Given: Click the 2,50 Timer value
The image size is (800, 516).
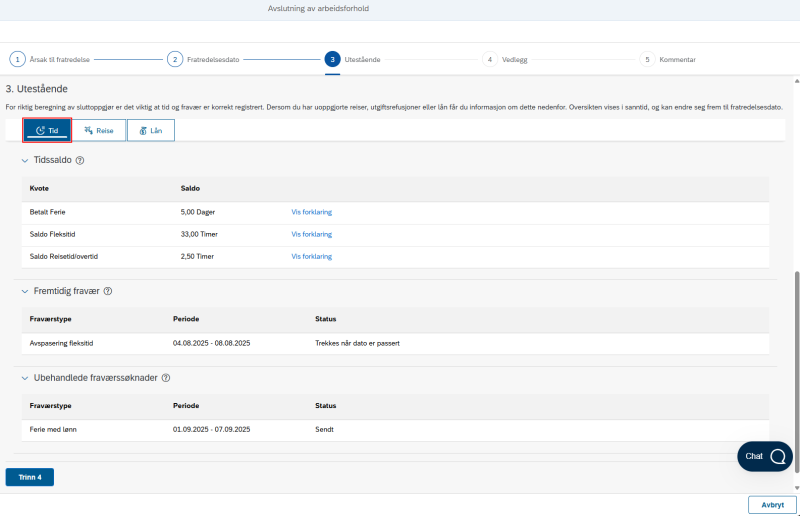Looking at the screenshot, I should pyautogui.click(x=197, y=256).
